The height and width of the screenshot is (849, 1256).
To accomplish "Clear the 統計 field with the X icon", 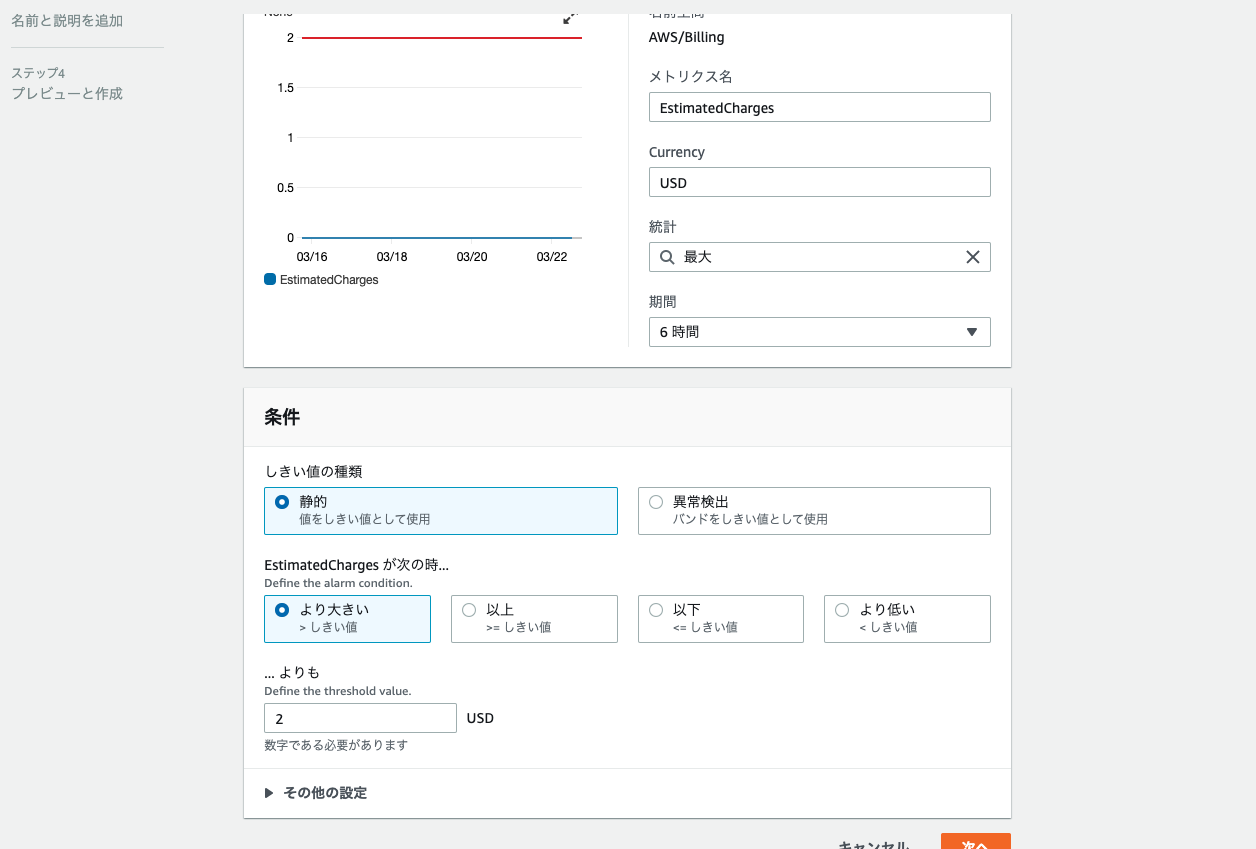I will (972, 257).
